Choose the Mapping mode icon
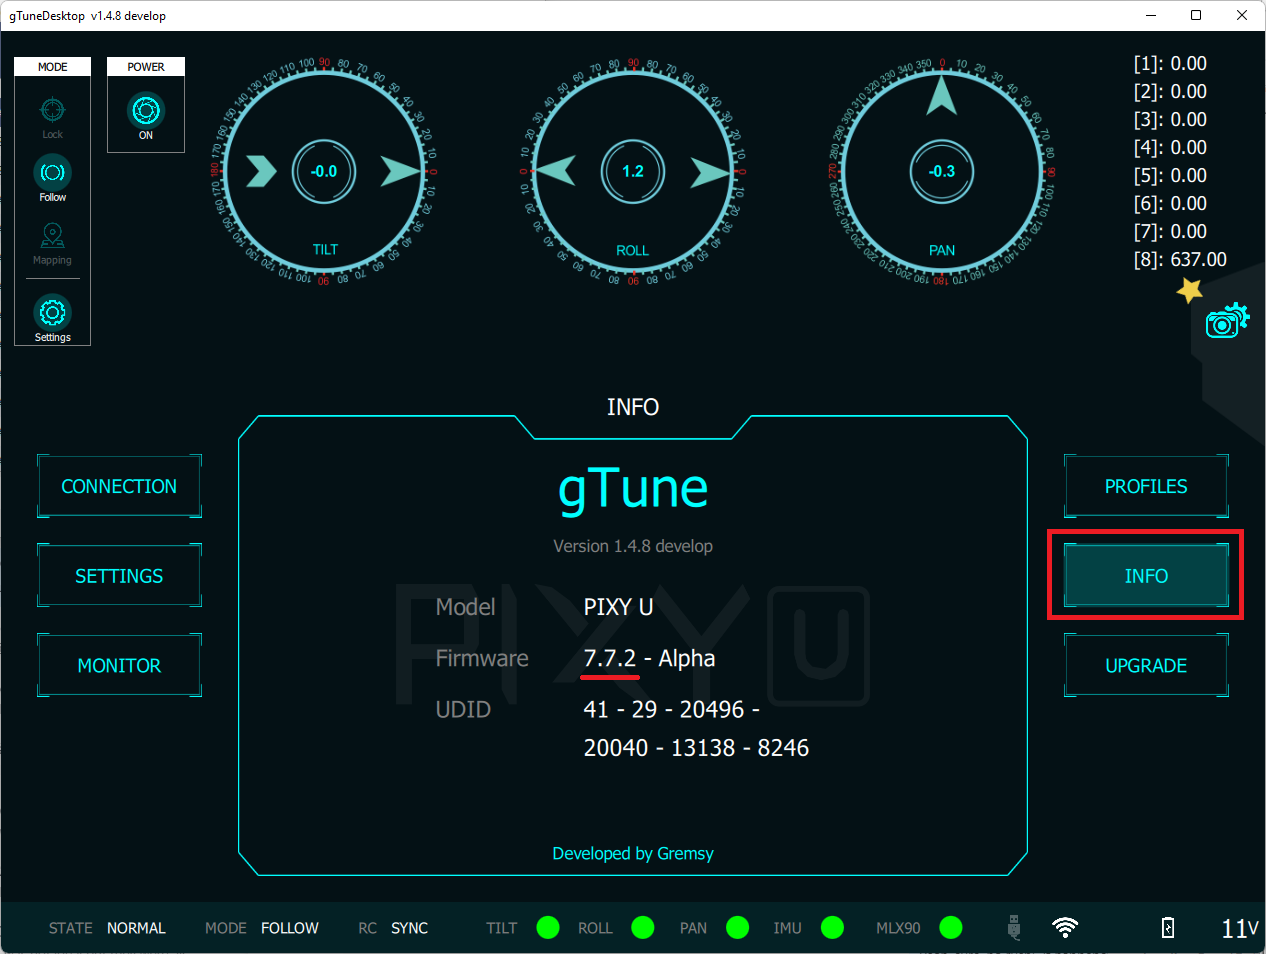1266x954 pixels. tap(52, 237)
